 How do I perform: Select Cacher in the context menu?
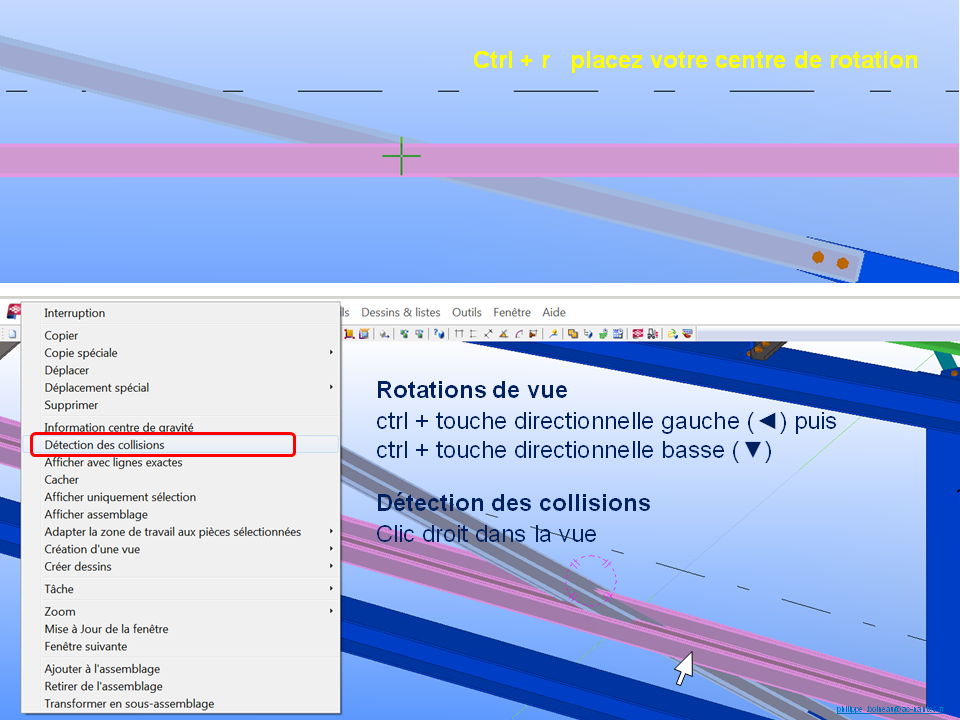coord(181,479)
